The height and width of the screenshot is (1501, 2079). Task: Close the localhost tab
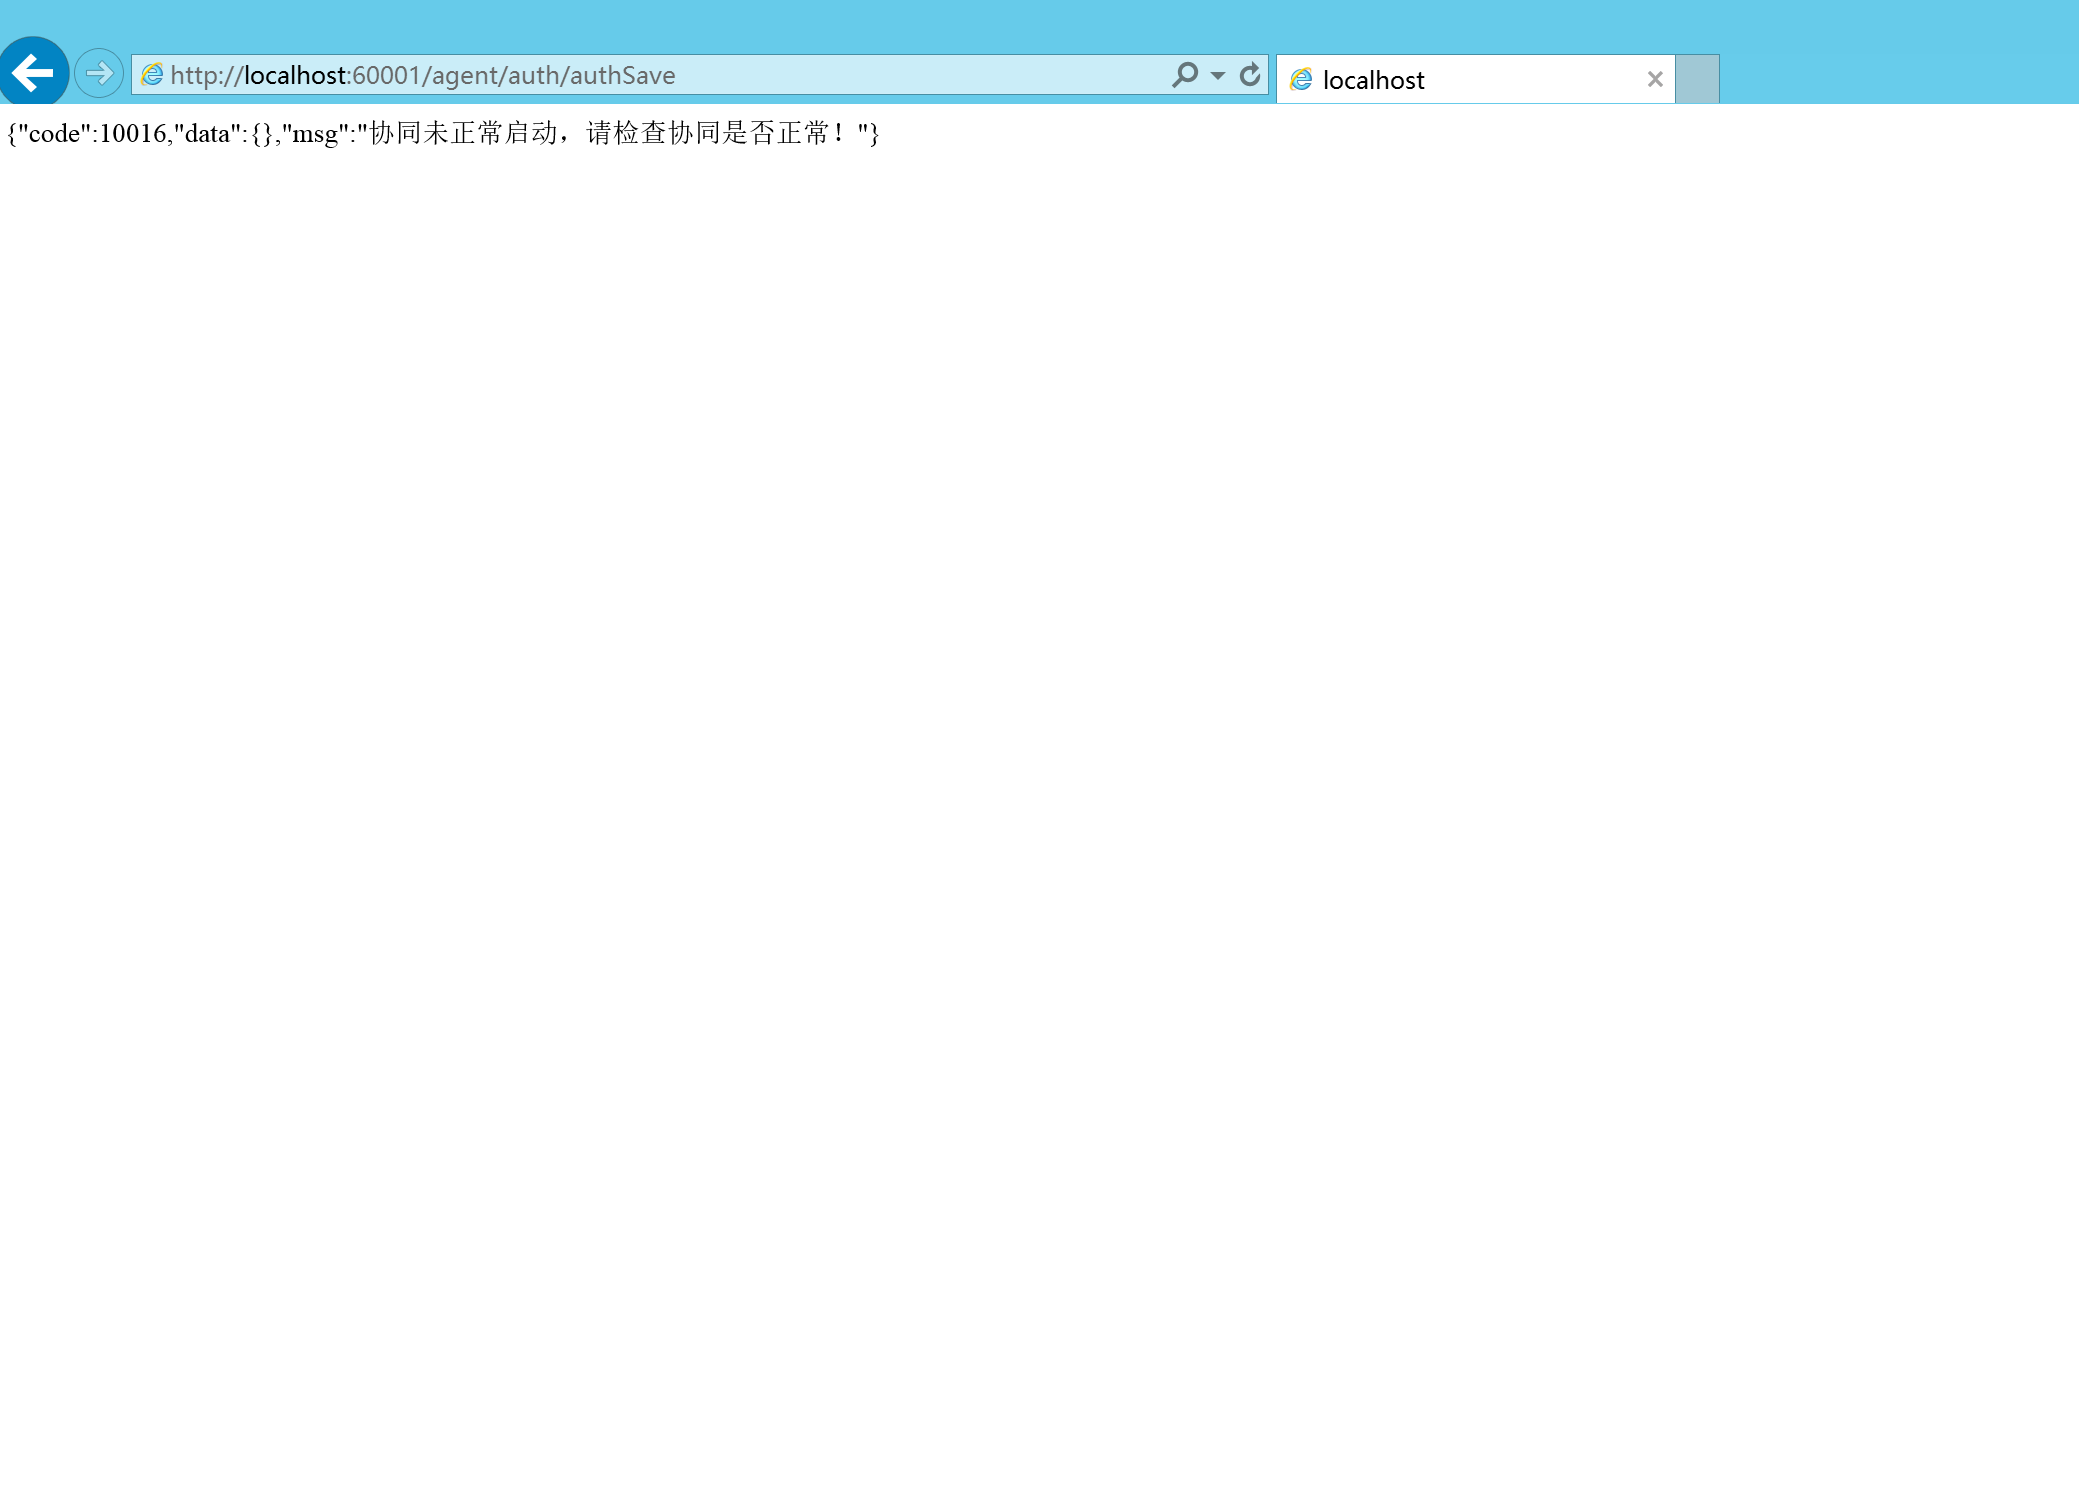[x=1655, y=80]
